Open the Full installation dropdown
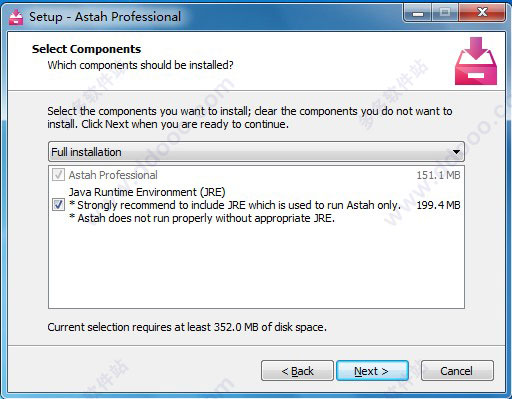512x399 pixels. [x=256, y=152]
